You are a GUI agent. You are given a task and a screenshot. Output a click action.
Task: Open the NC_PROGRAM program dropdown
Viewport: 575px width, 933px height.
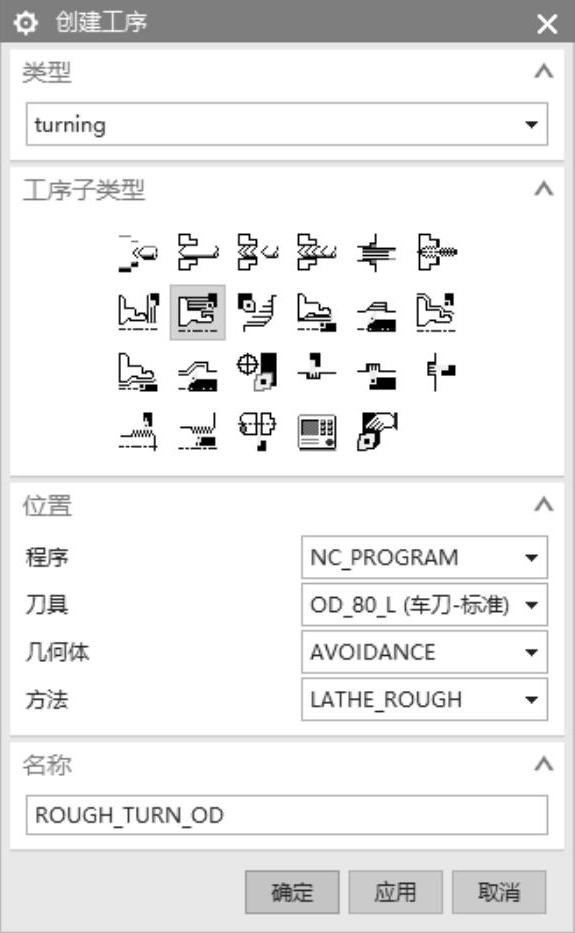(424, 558)
